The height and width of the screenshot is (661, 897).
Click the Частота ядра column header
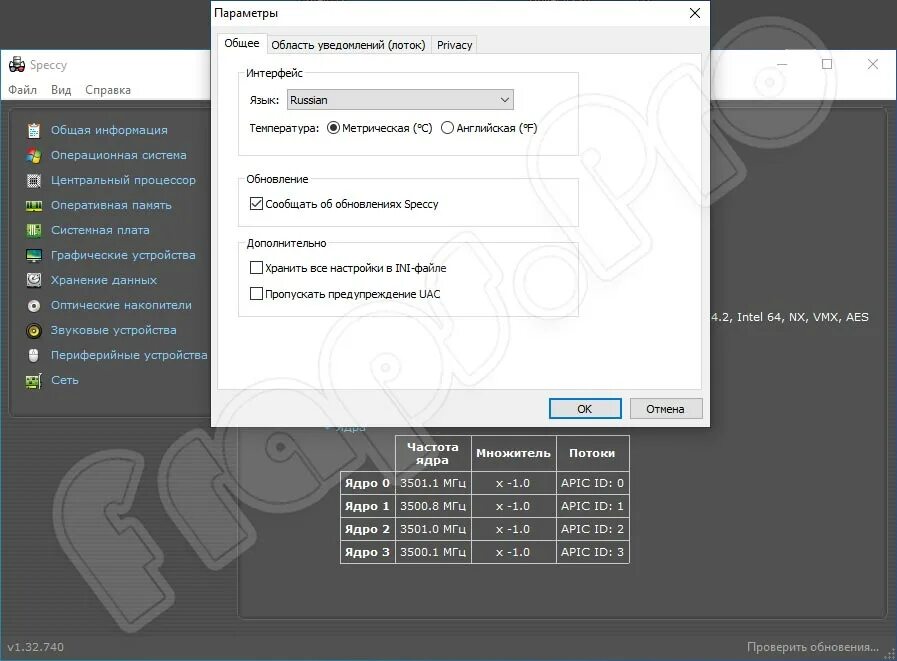point(433,453)
